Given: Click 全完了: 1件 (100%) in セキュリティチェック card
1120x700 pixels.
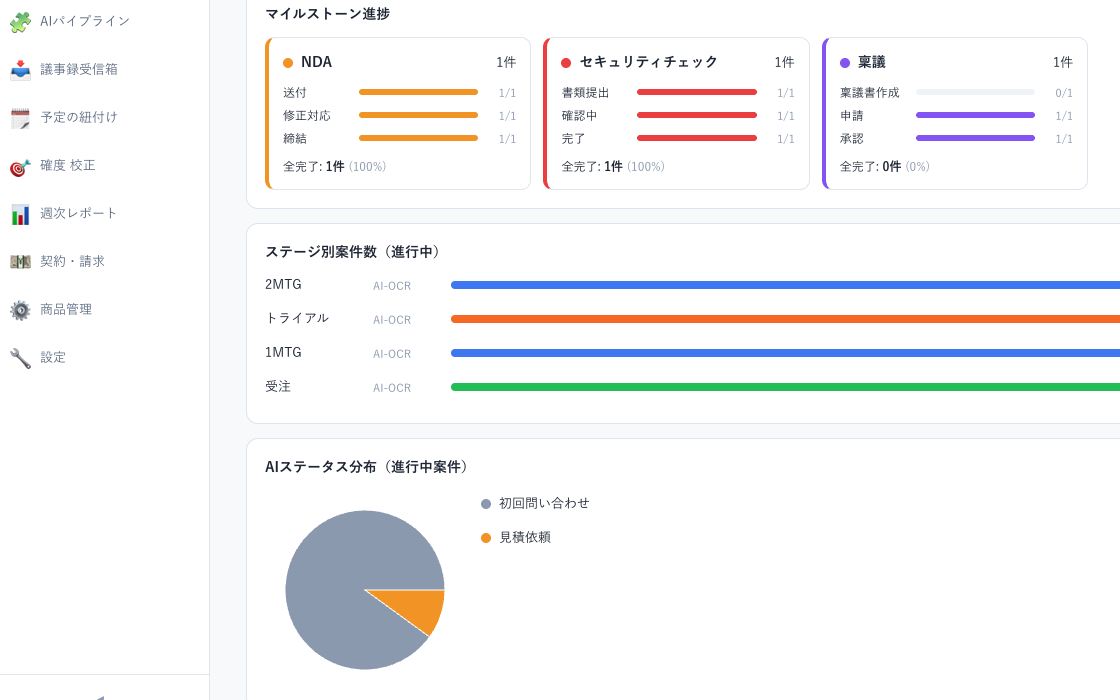Looking at the screenshot, I should point(613,166).
